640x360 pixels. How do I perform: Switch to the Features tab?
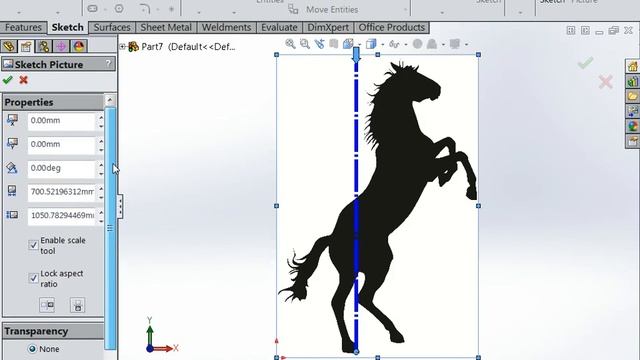23,27
